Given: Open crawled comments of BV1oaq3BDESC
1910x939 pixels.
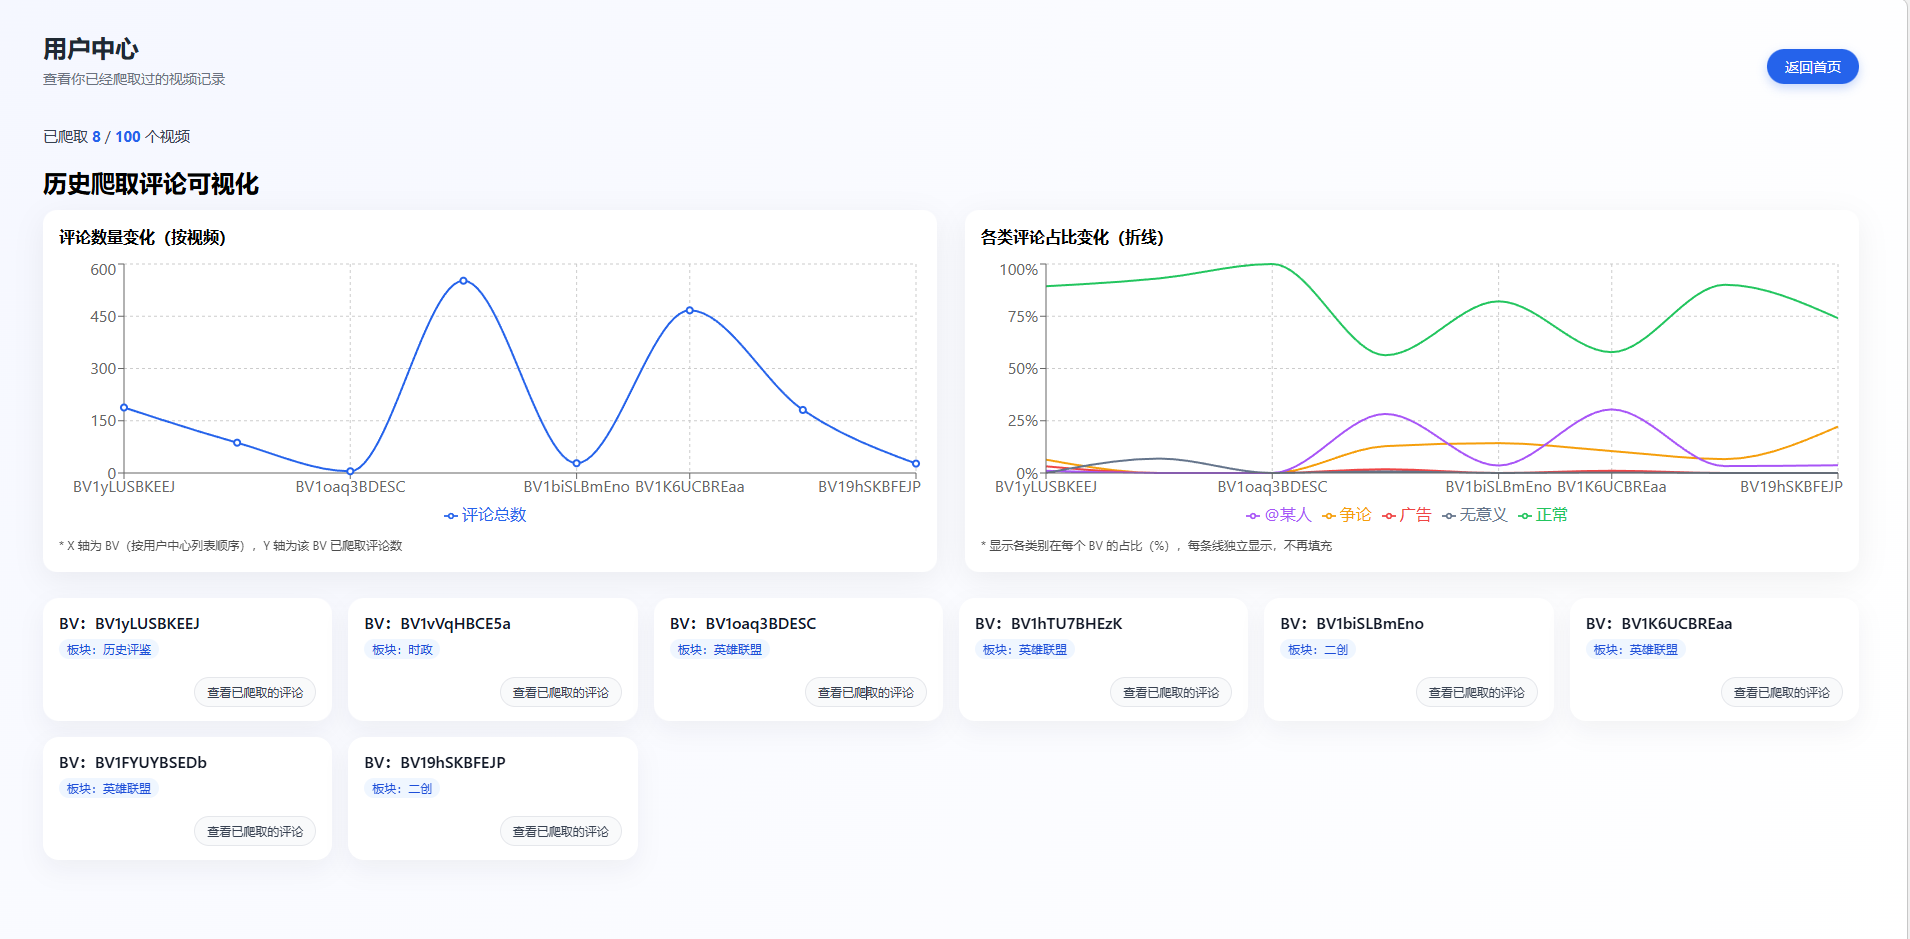Looking at the screenshot, I should point(866,692).
